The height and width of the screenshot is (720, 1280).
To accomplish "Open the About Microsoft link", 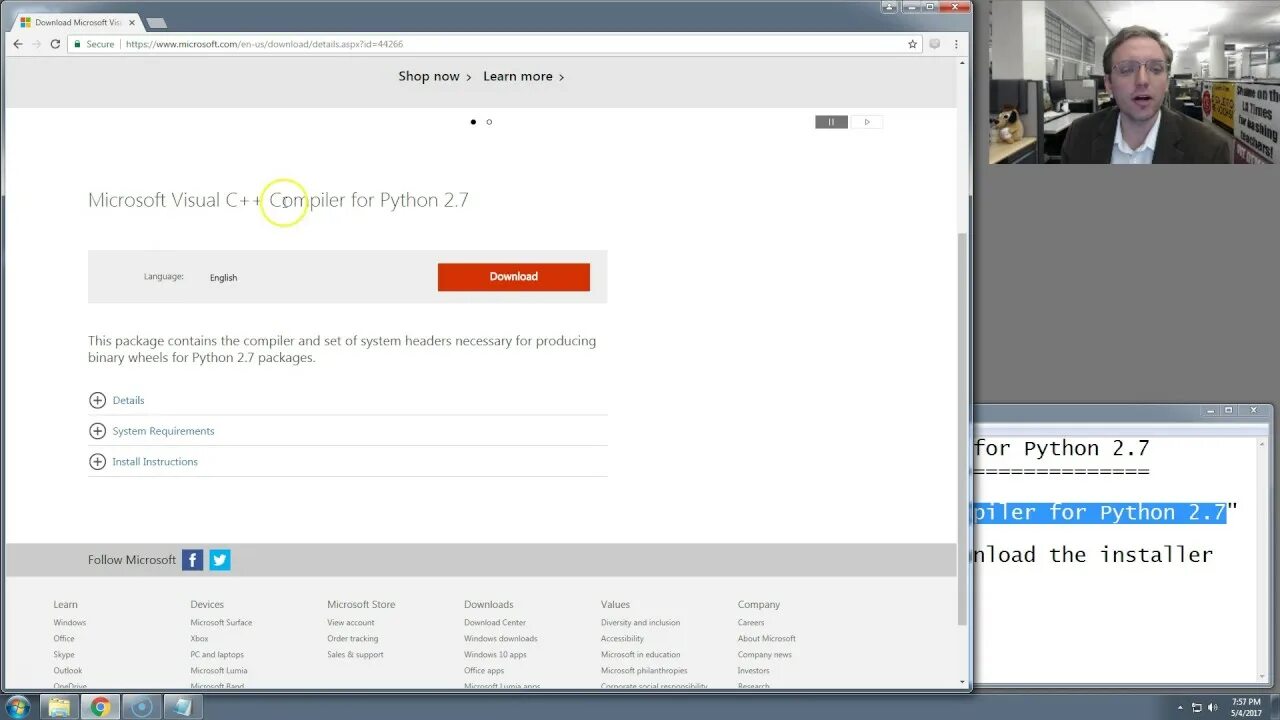I will [x=767, y=638].
